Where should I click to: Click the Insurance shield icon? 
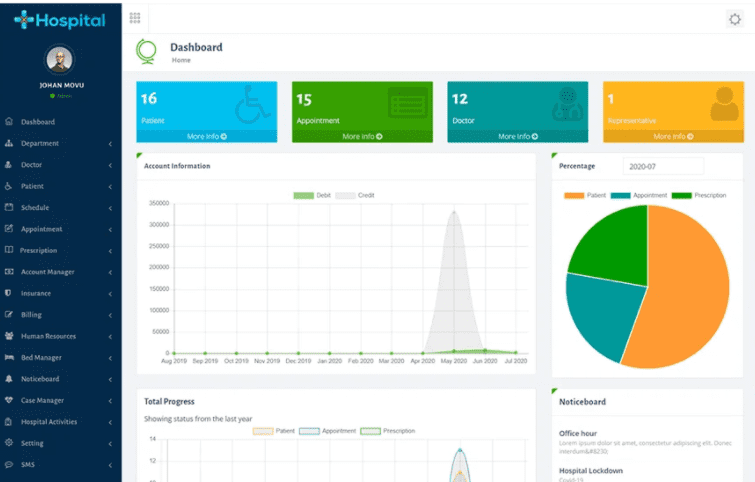pyautogui.click(x=9, y=293)
